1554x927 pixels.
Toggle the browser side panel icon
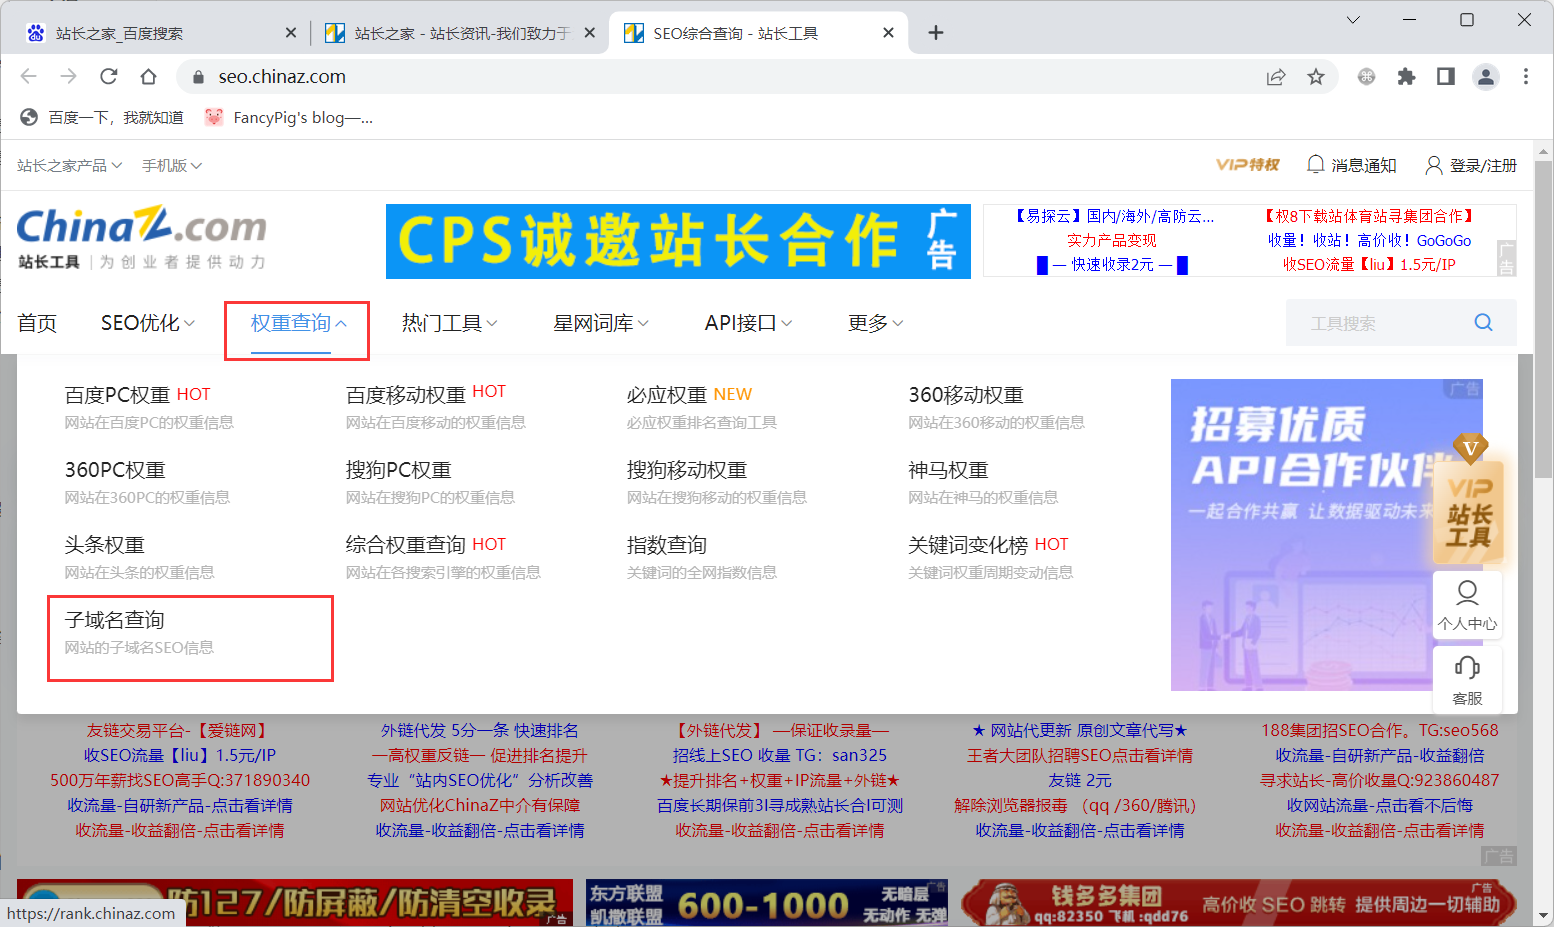click(1446, 77)
